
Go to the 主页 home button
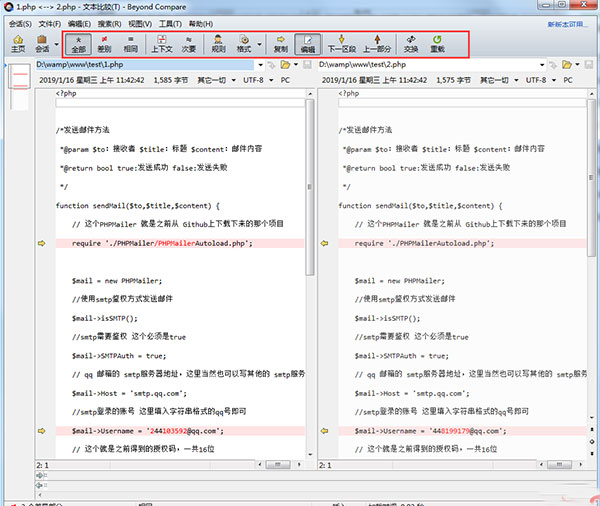(x=18, y=44)
